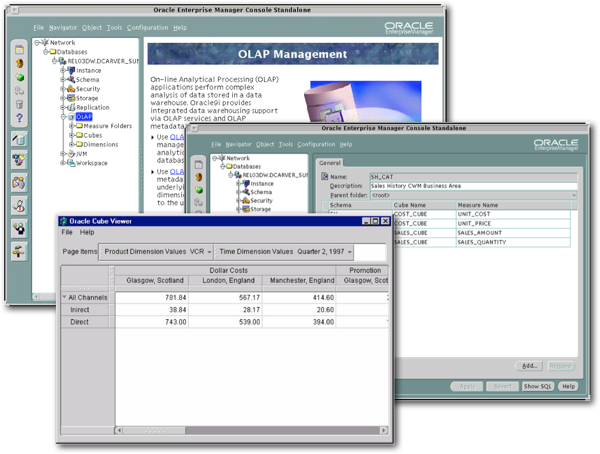Select the OLAP node in back window tree
Viewport: 600px width, 454px height.
point(84,117)
